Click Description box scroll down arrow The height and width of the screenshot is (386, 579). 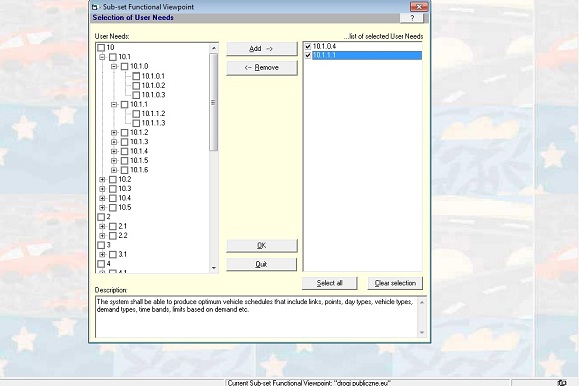point(422,333)
